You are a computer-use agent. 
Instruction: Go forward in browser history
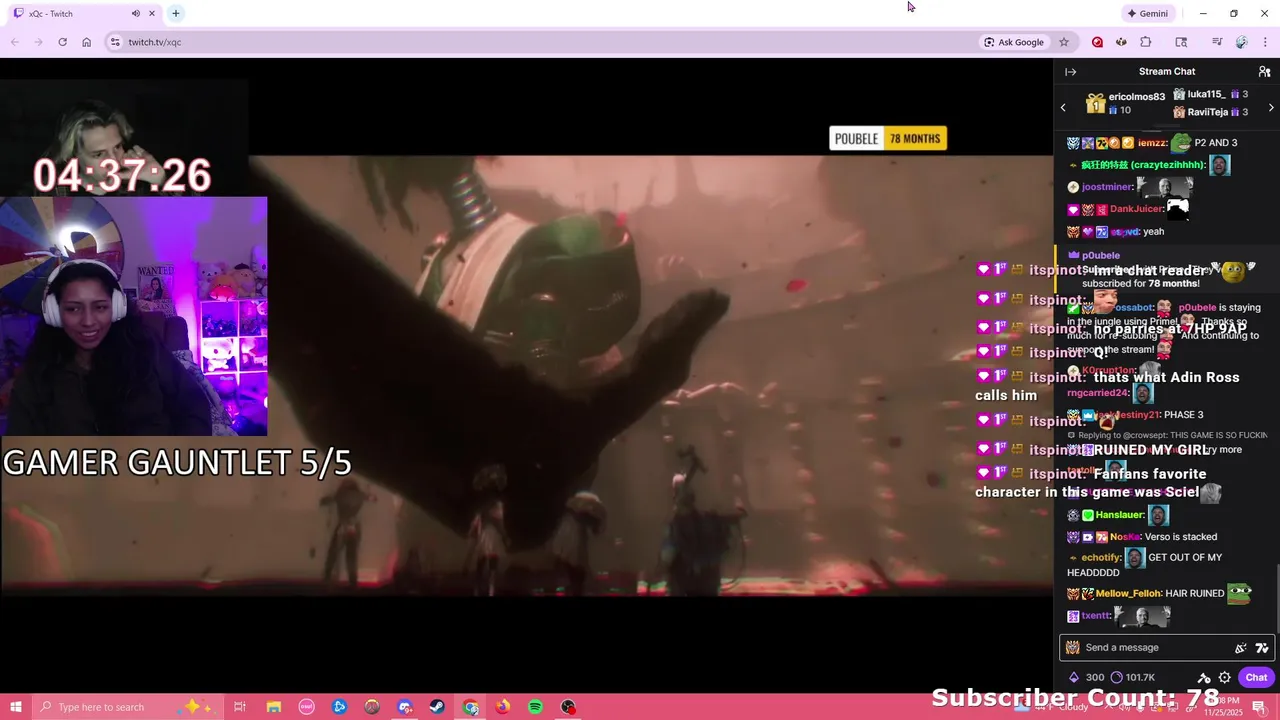click(38, 42)
